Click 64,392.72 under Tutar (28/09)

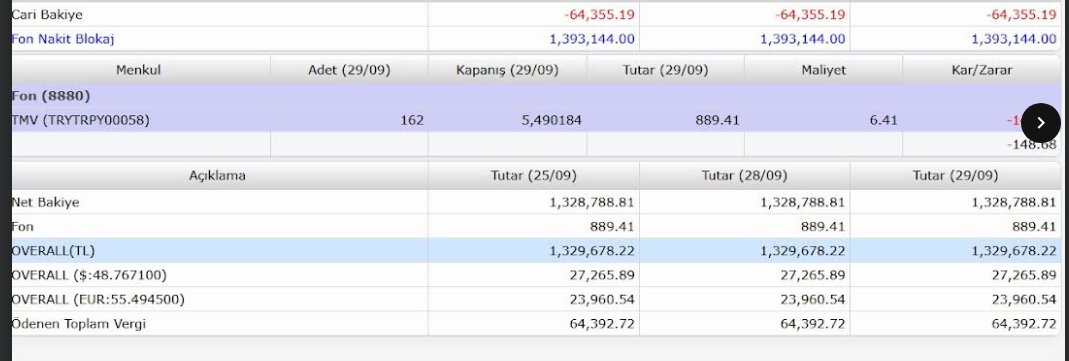tap(813, 324)
